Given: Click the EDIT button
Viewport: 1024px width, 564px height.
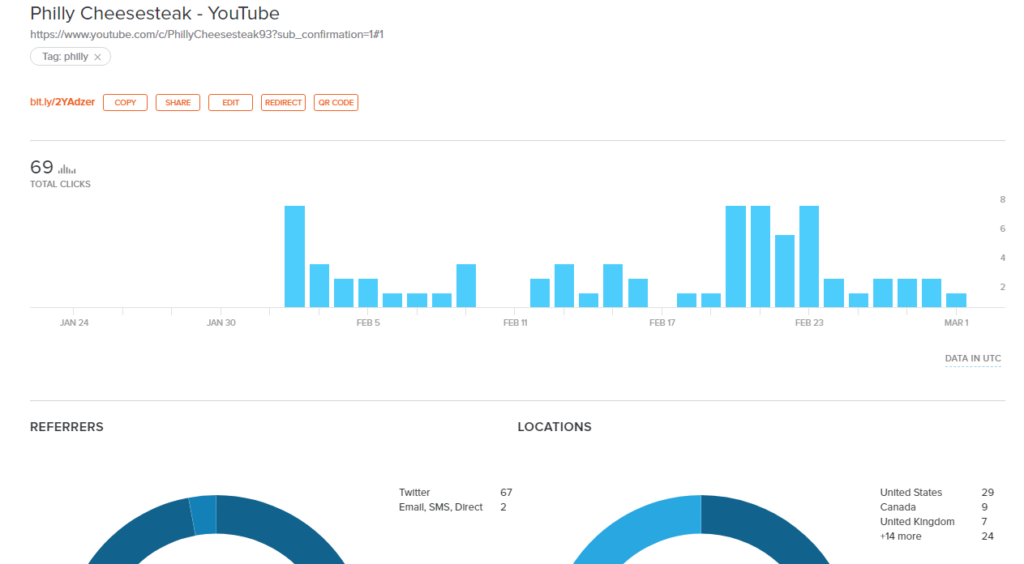Looking at the screenshot, I should point(231,102).
